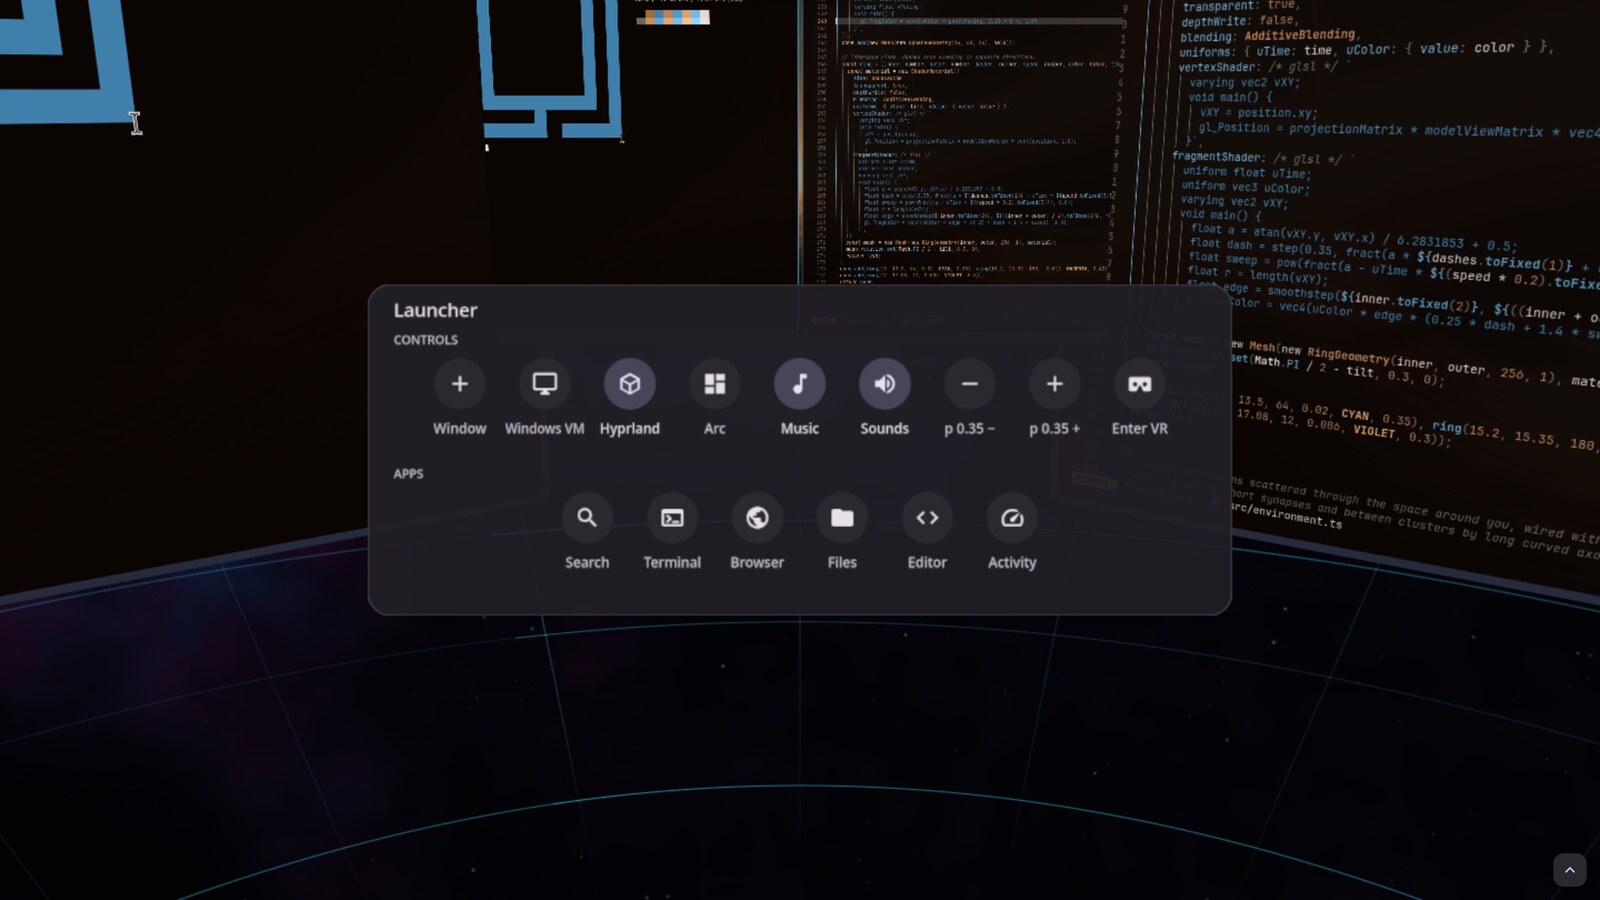Open the Windows VM control
The width and height of the screenshot is (1600, 900).
pos(544,384)
